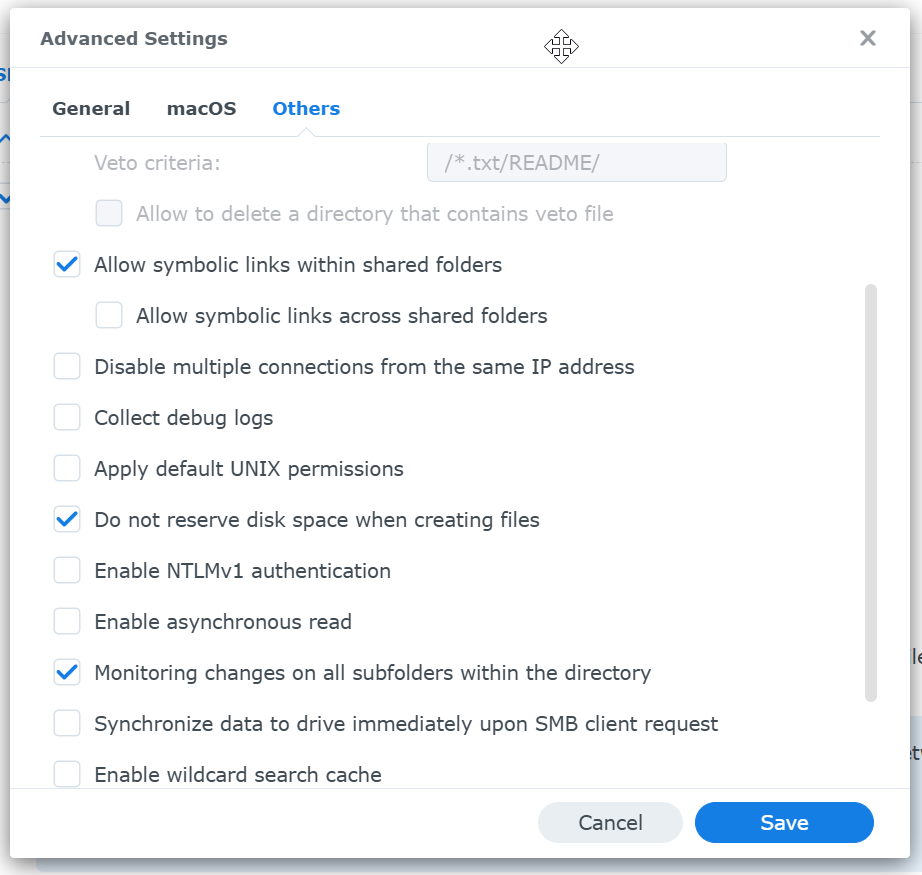Screen dimensions: 922x875
Task: Uncheck Allow symbolic links within shared folders
Action: click(67, 265)
